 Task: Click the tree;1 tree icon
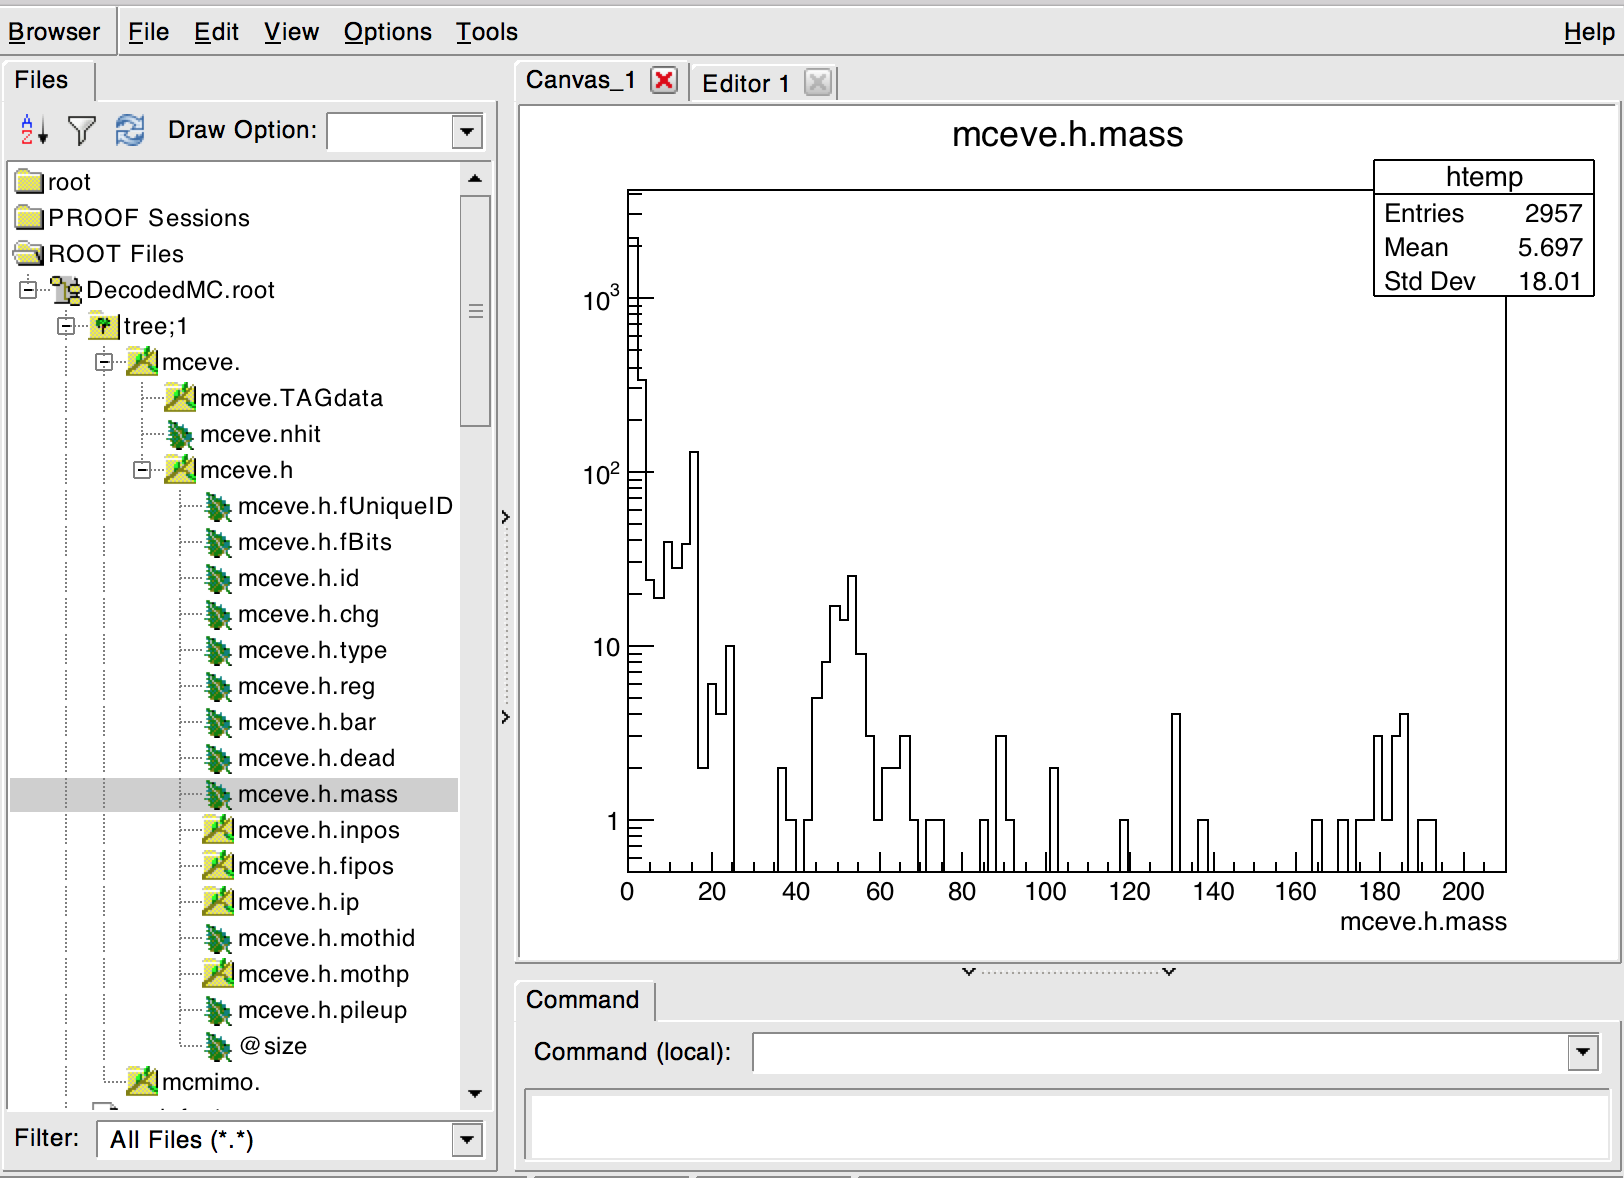pos(104,326)
